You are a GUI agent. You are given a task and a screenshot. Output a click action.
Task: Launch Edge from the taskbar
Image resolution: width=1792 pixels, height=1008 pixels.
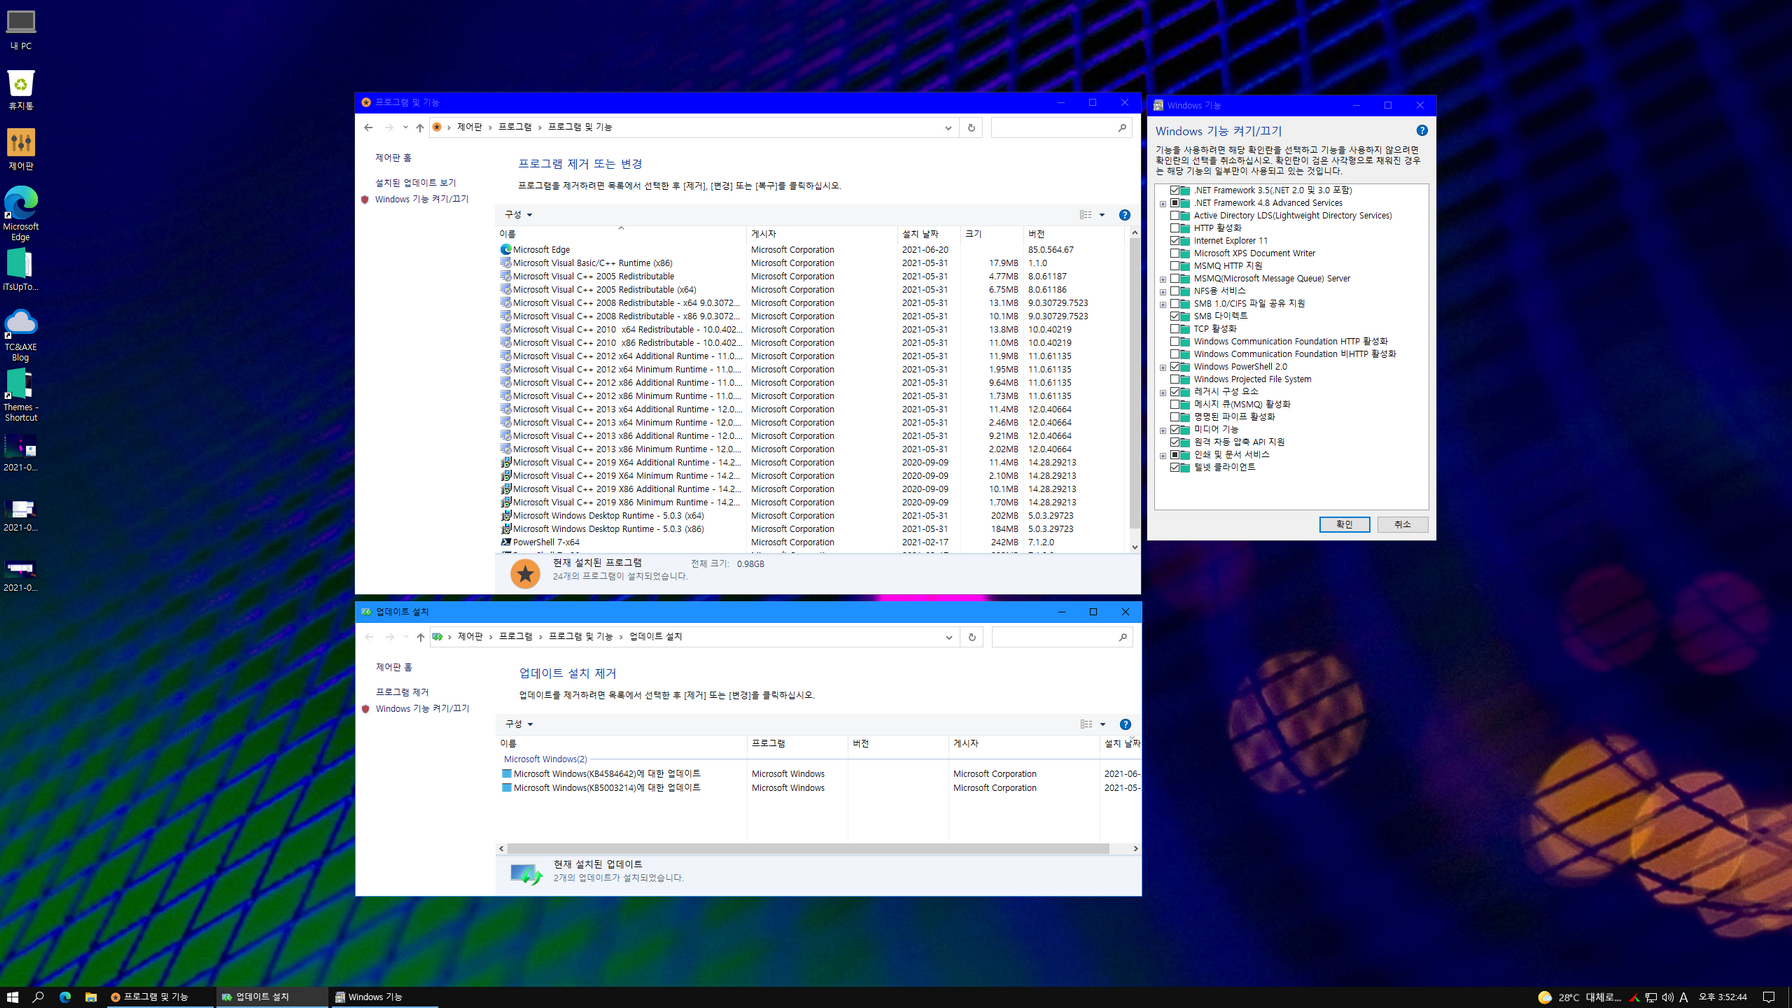(x=65, y=997)
